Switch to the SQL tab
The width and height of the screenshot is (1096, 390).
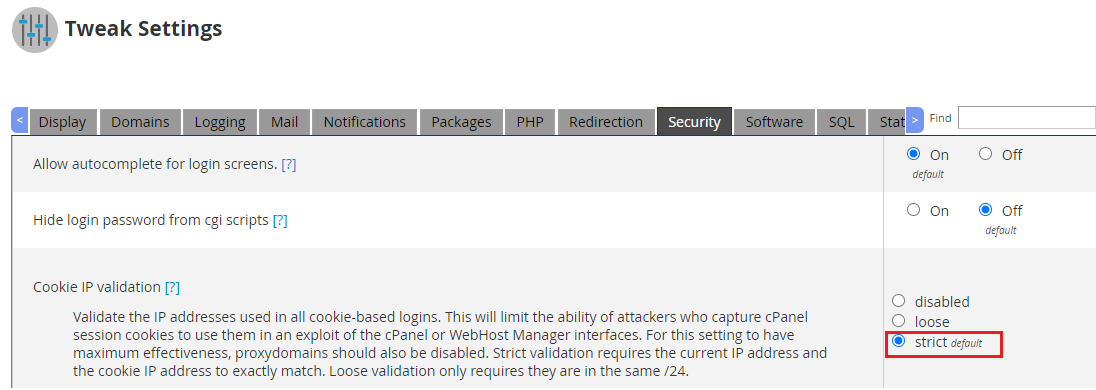point(842,122)
